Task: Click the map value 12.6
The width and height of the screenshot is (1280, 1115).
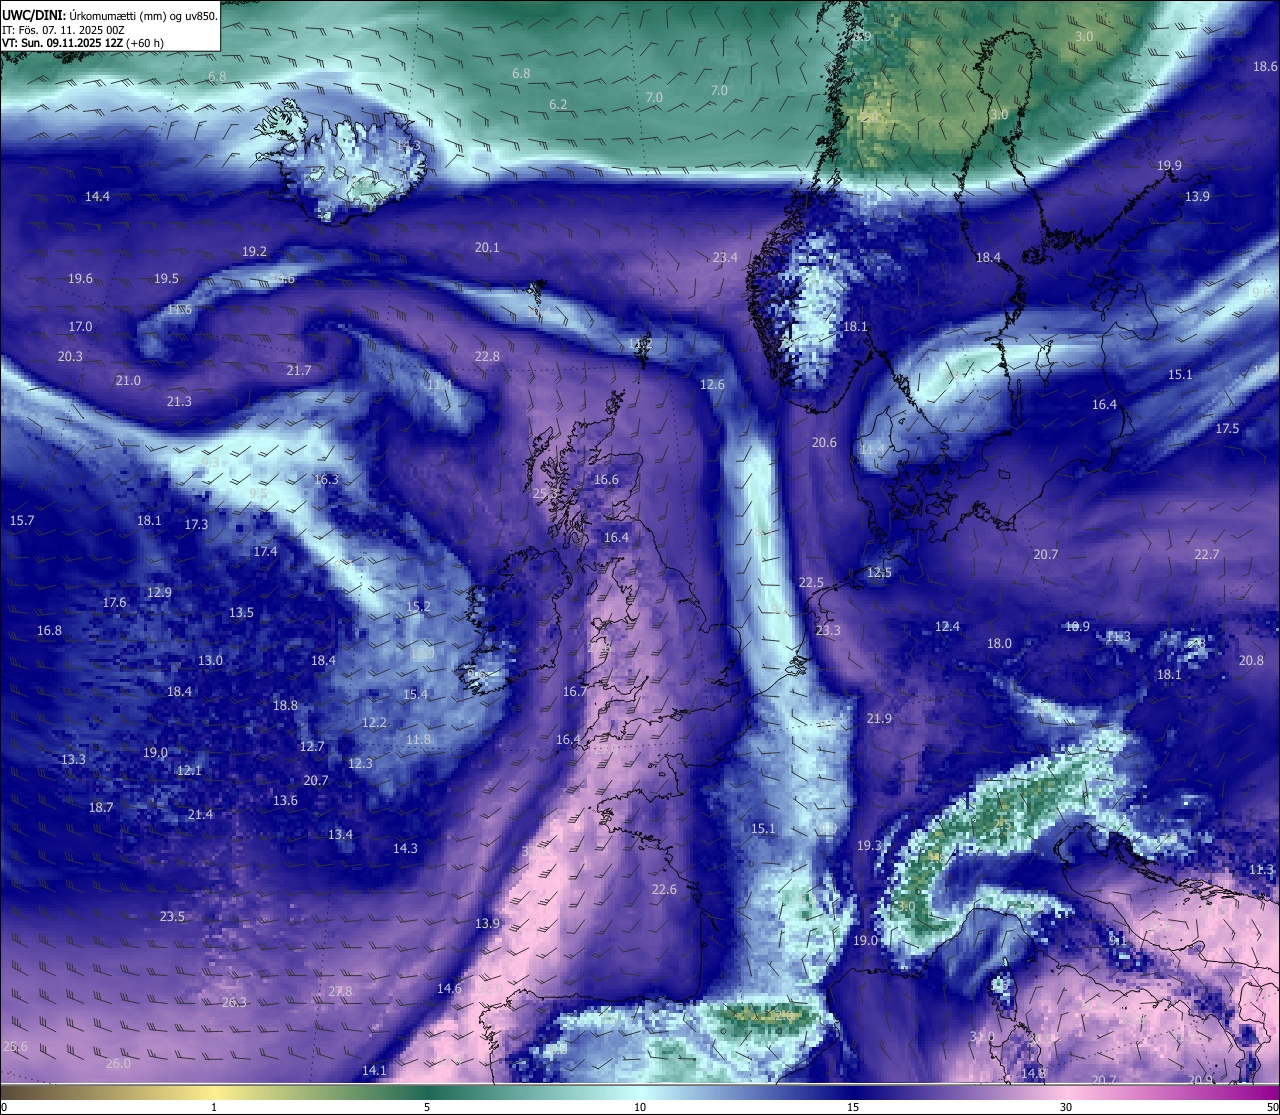Action: pos(712,385)
